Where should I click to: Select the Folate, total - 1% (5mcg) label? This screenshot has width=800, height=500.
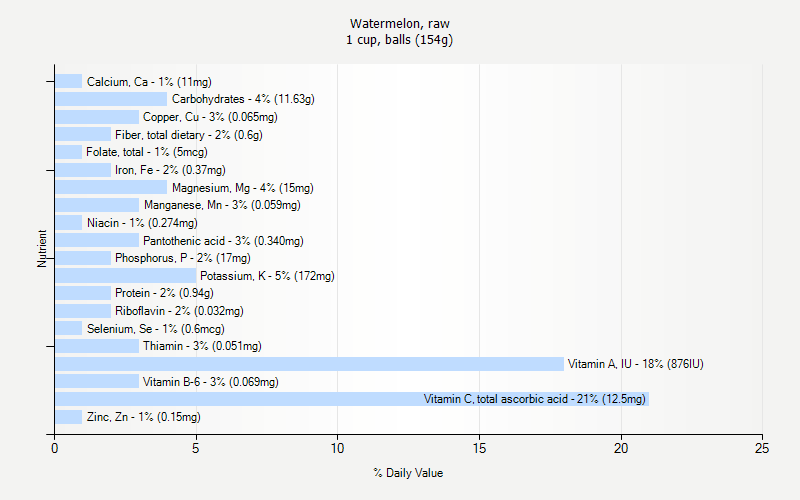147,152
